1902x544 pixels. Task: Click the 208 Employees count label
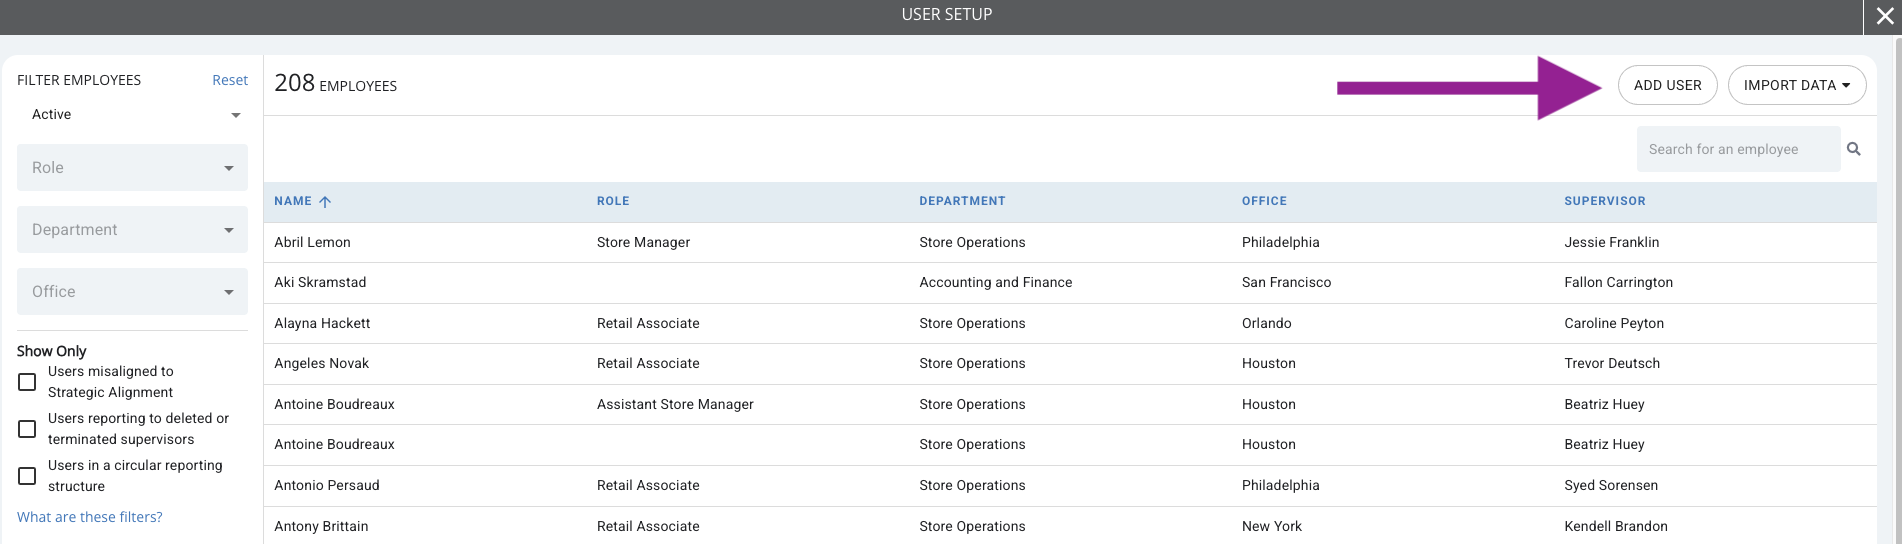click(x=335, y=84)
